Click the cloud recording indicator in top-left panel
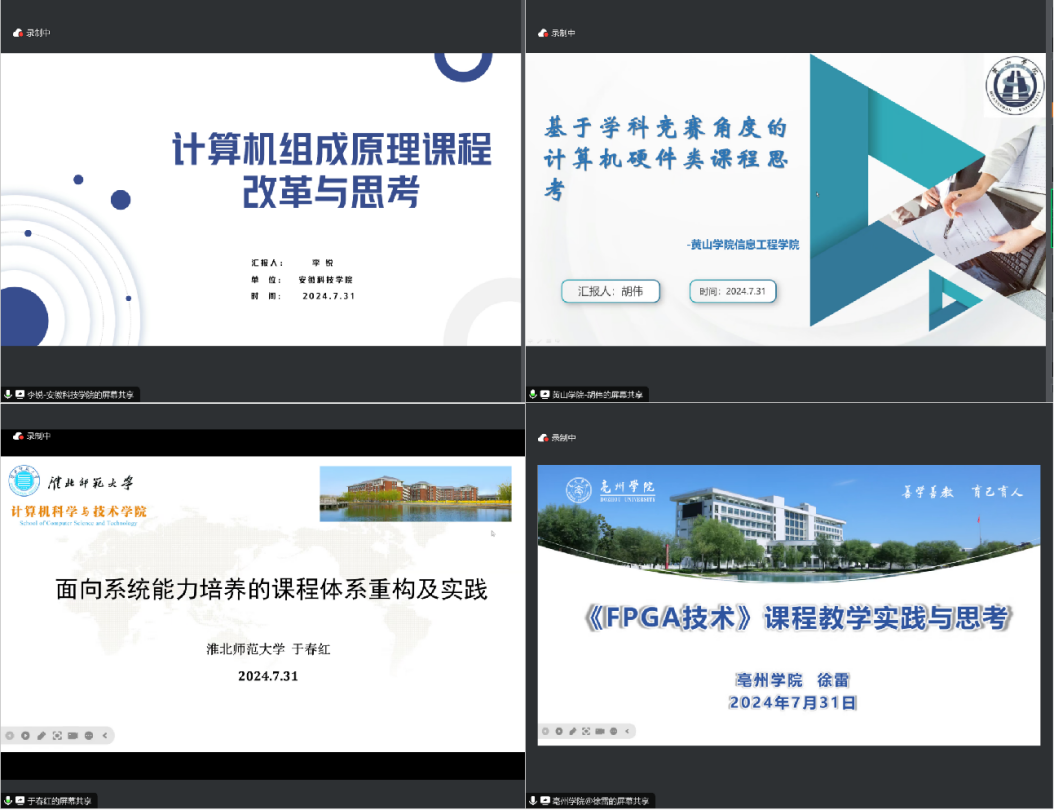The width and height of the screenshot is (1054, 810). tap(18, 33)
